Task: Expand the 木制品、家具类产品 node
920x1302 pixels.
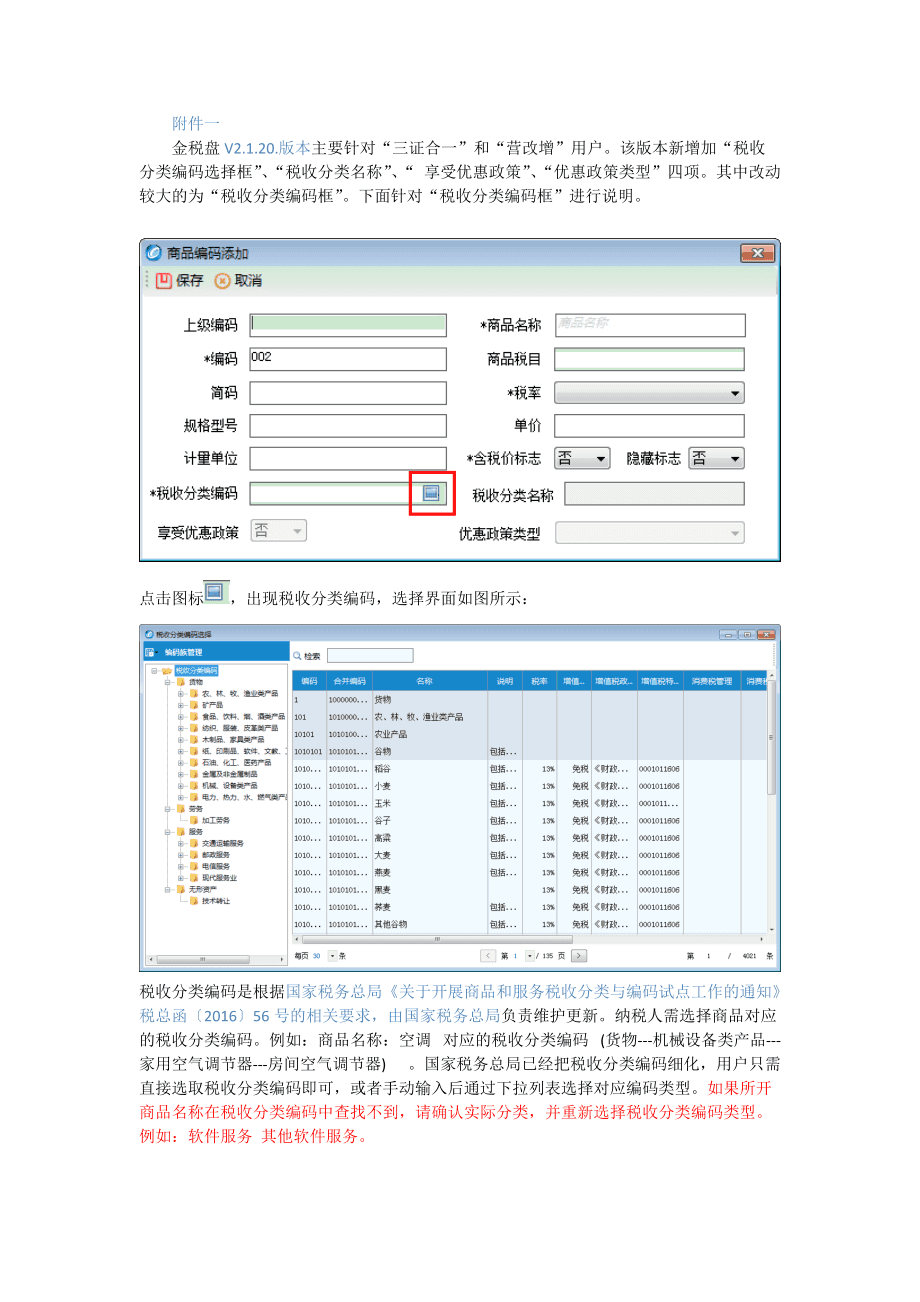Action: click(181, 739)
